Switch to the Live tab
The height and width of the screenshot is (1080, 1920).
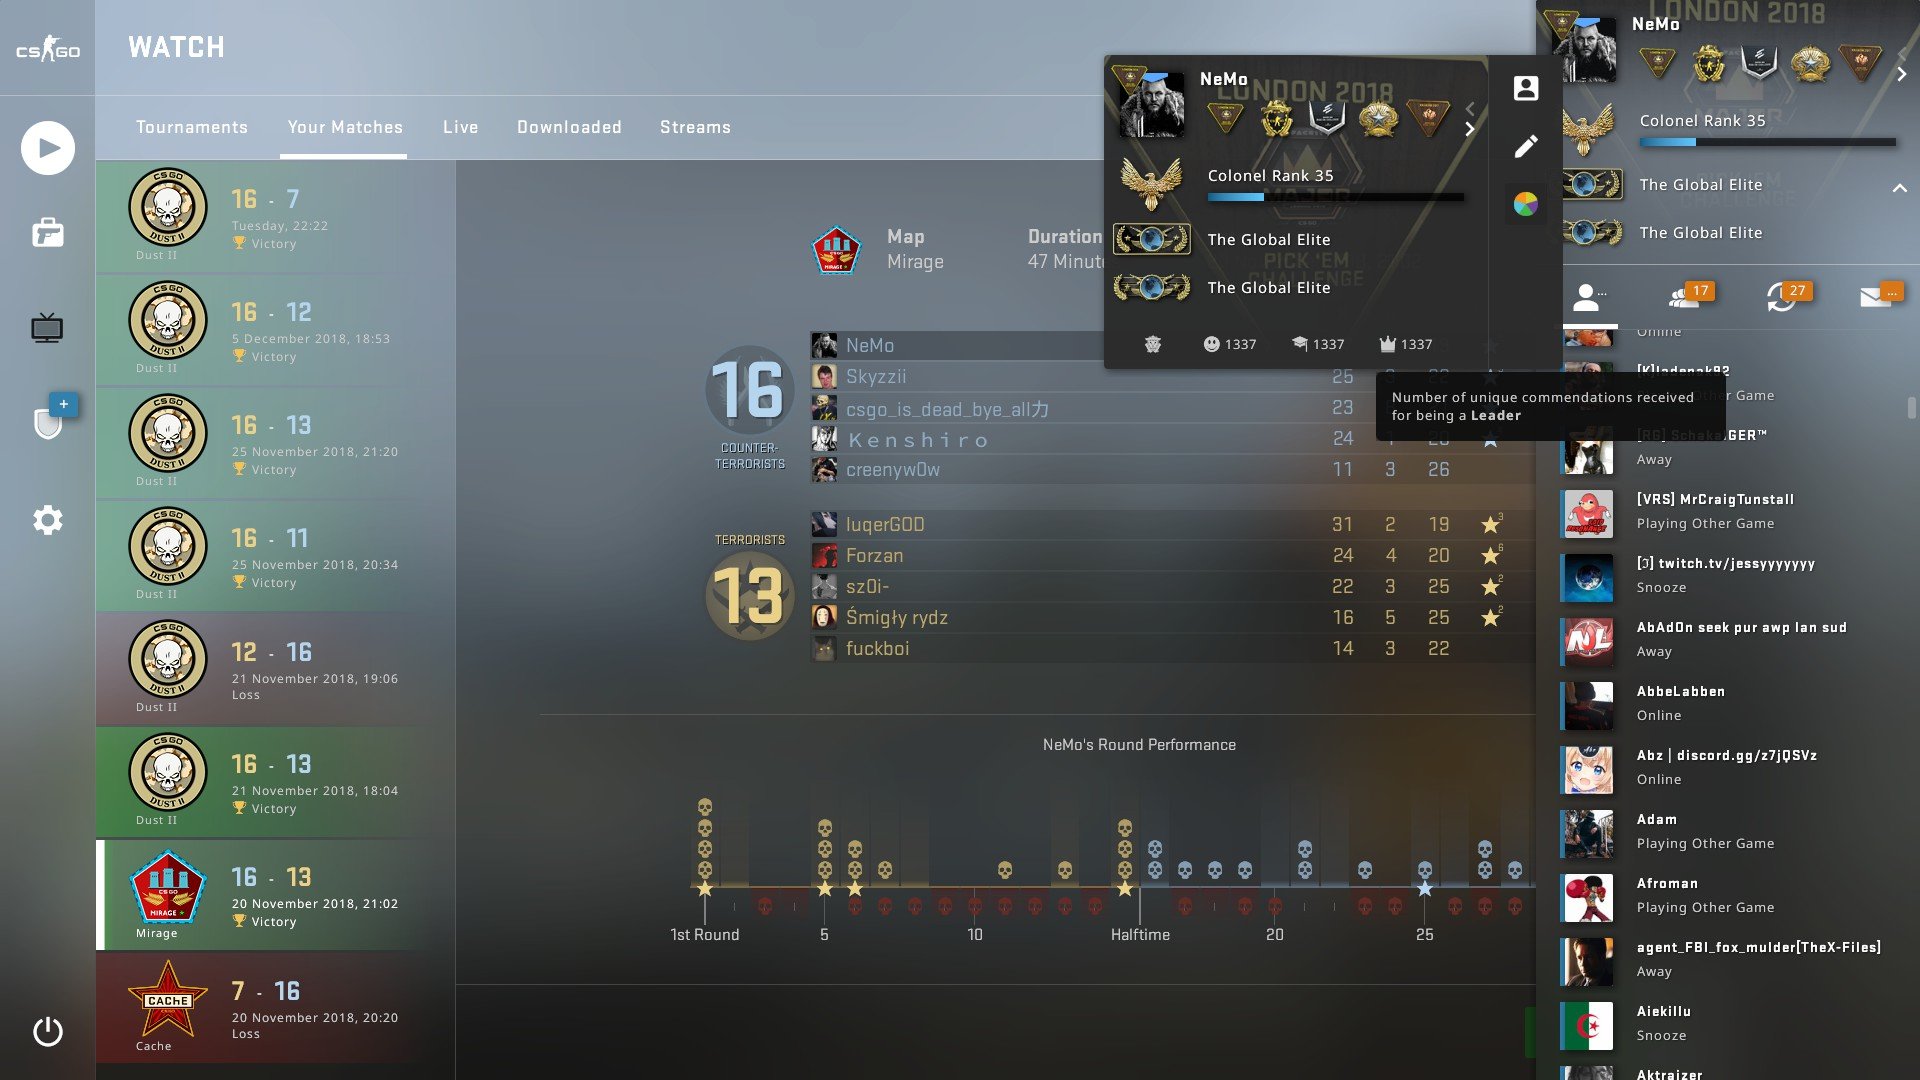(x=458, y=127)
